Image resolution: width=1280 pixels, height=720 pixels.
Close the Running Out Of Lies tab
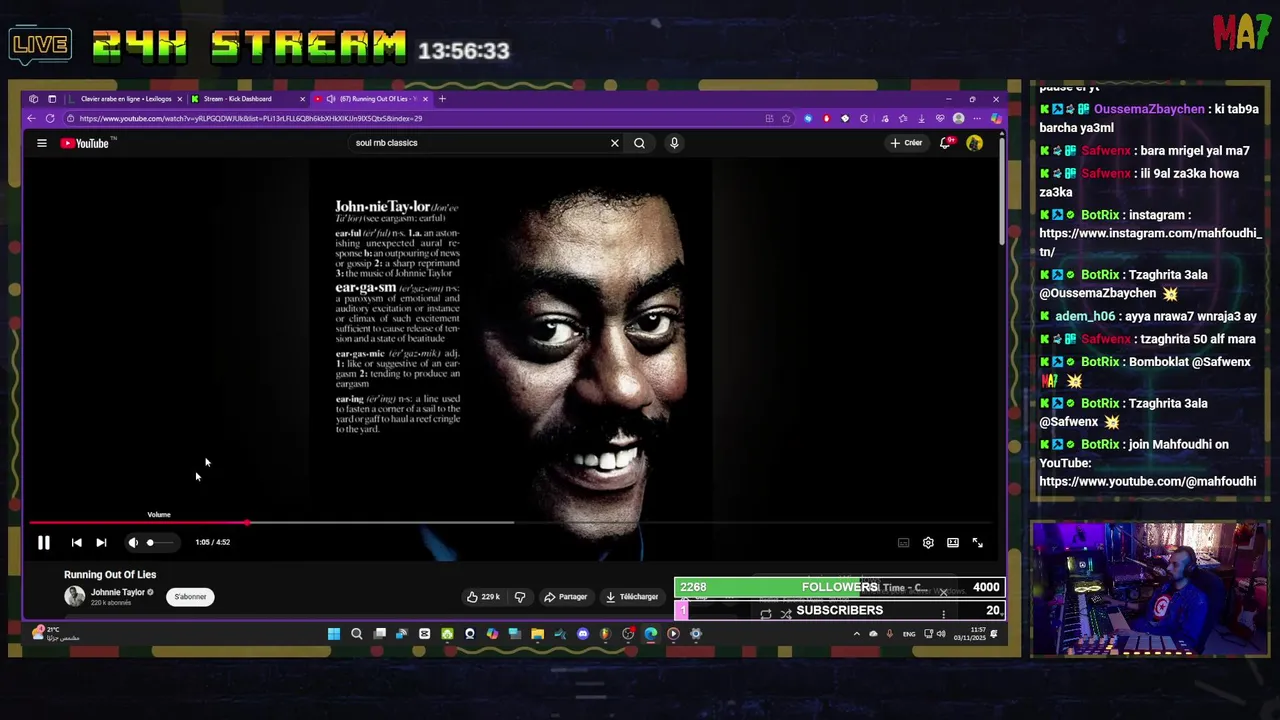(x=425, y=99)
